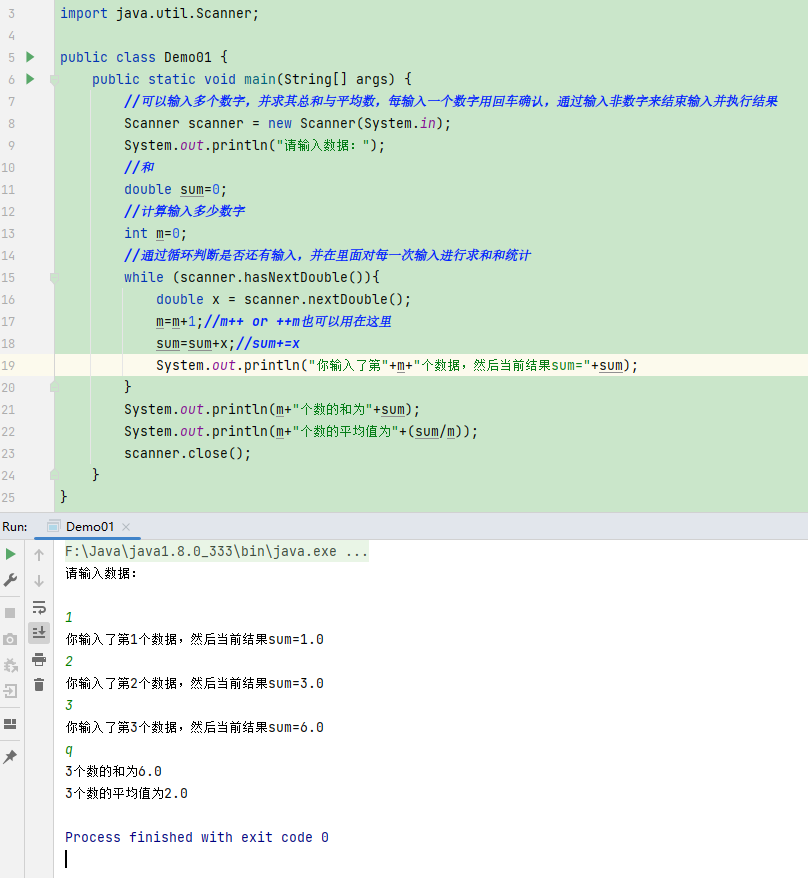Click the restore layout icon in run toolbar
The width and height of the screenshot is (808, 878).
click(x=10, y=724)
